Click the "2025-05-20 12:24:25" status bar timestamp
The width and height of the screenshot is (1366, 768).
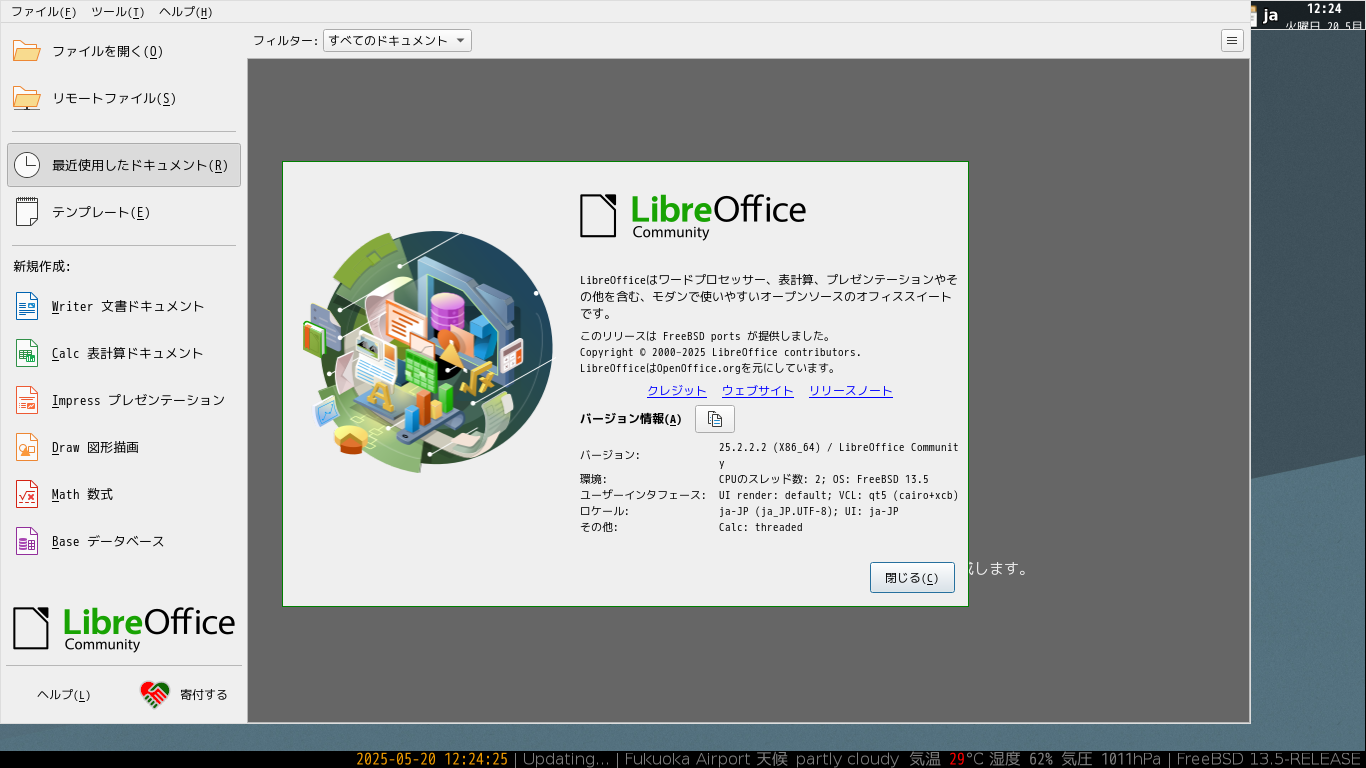[432, 759]
